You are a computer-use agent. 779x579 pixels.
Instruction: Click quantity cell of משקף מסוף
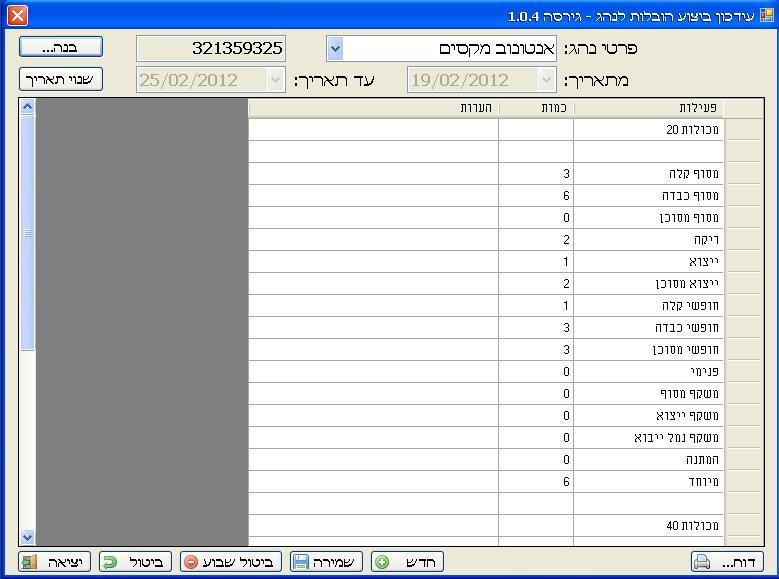pyautogui.click(x=536, y=394)
